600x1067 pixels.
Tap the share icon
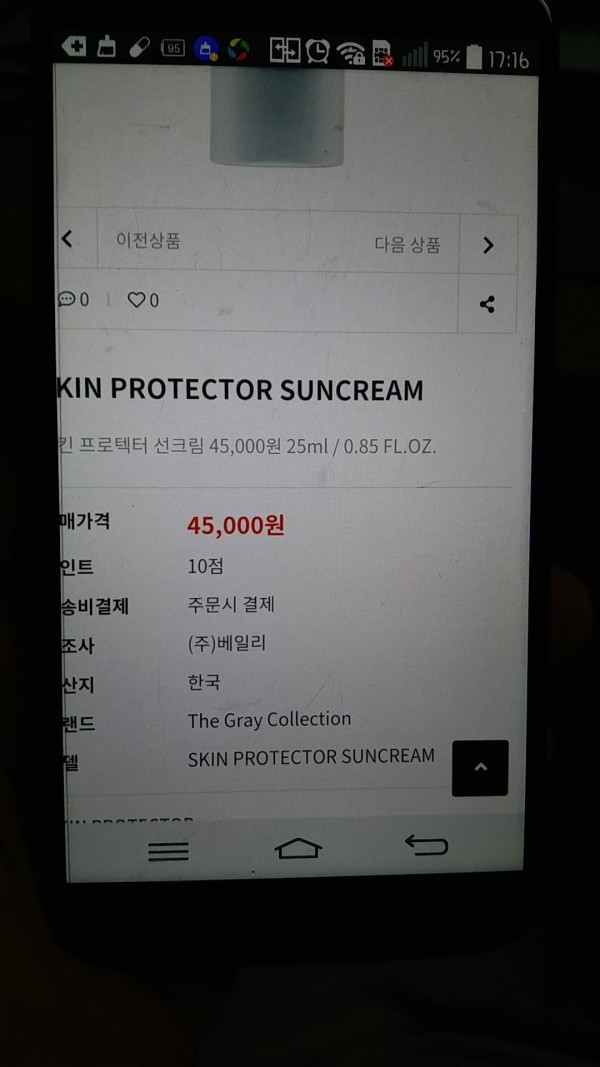point(487,304)
